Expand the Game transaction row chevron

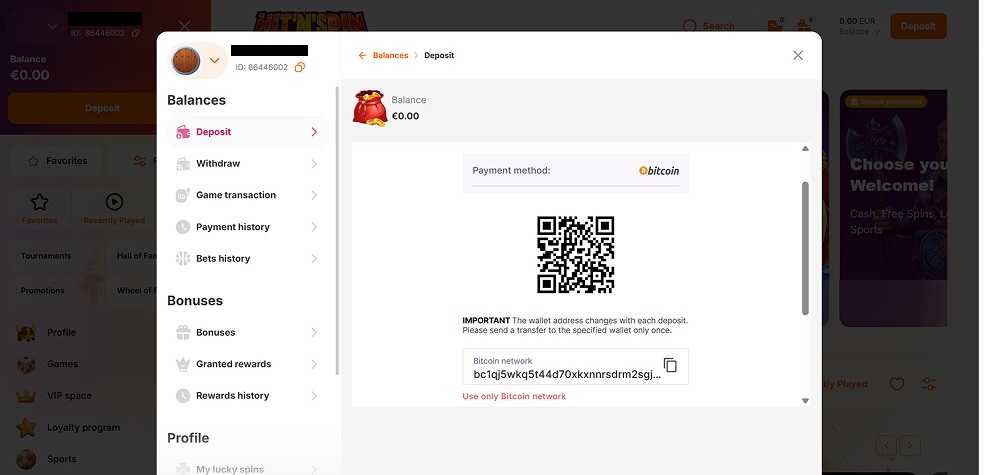(314, 195)
